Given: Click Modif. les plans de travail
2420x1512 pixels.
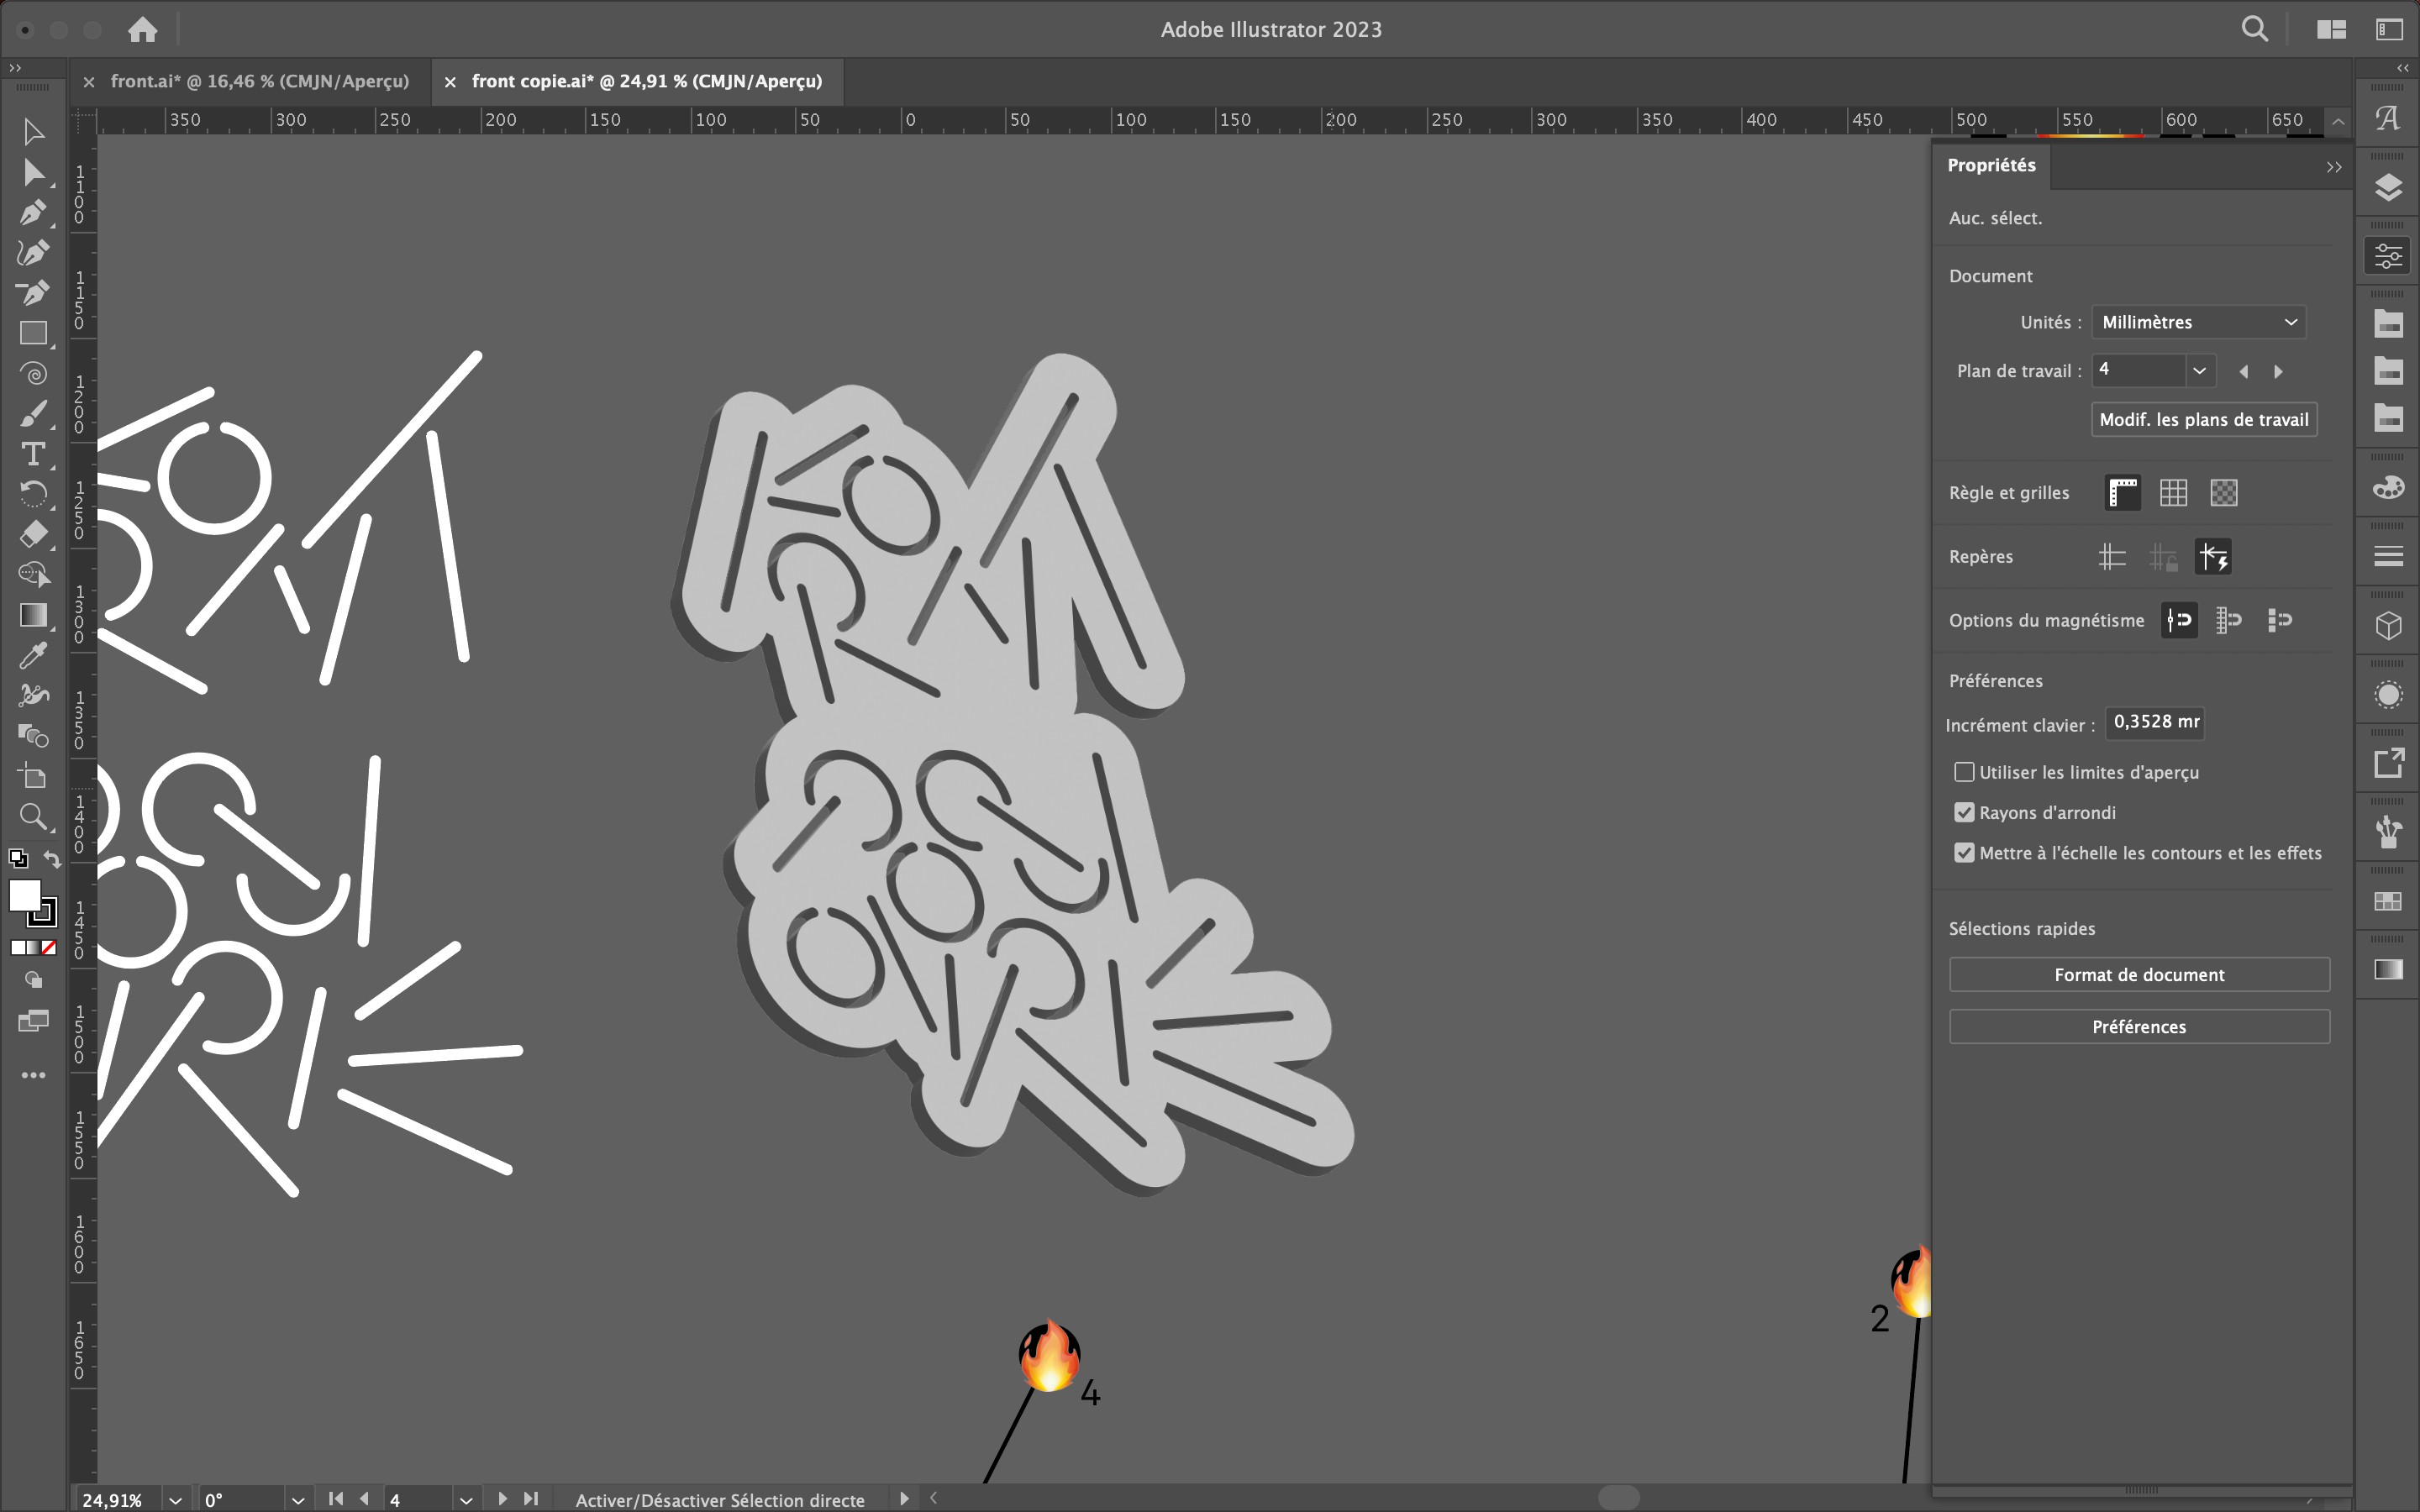Looking at the screenshot, I should pyautogui.click(x=2203, y=420).
